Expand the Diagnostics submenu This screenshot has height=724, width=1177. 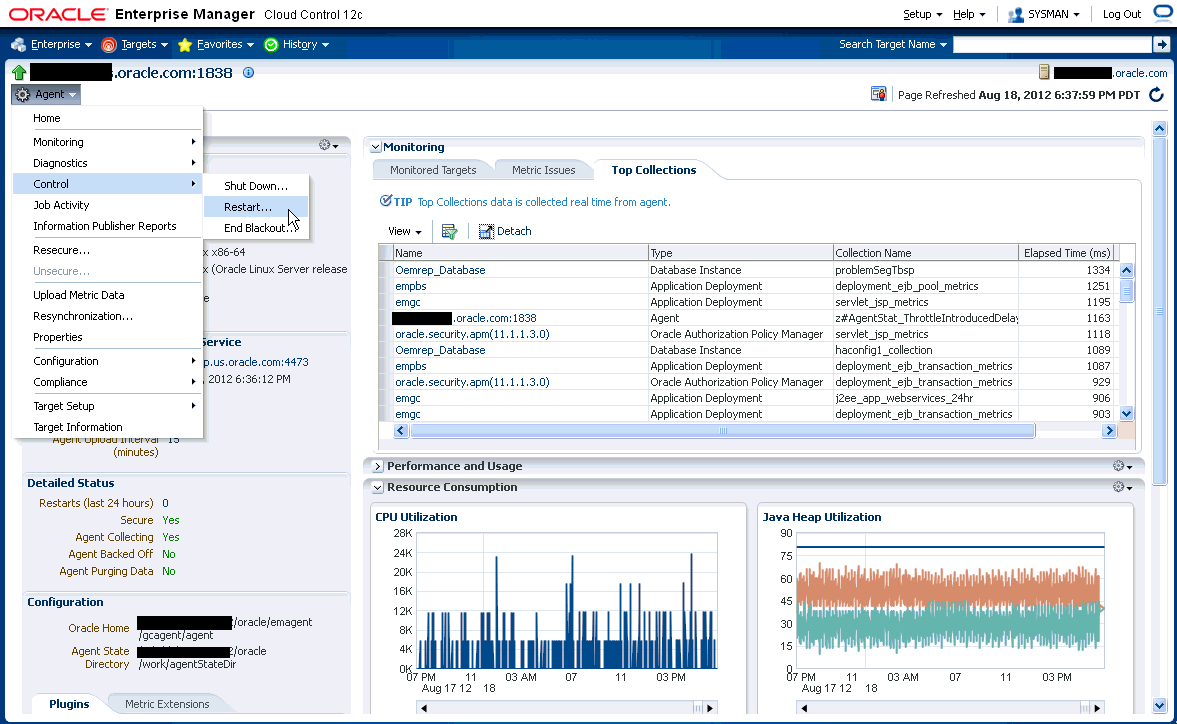click(x=108, y=163)
